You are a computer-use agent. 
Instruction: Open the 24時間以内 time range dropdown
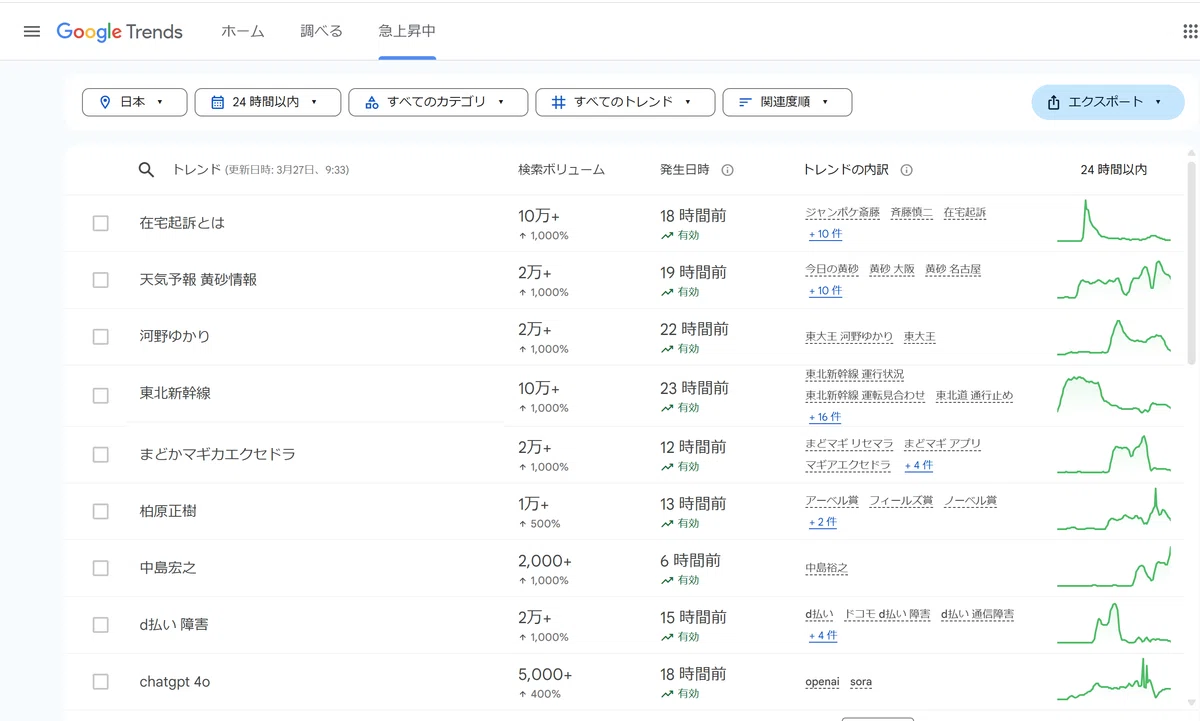point(268,102)
